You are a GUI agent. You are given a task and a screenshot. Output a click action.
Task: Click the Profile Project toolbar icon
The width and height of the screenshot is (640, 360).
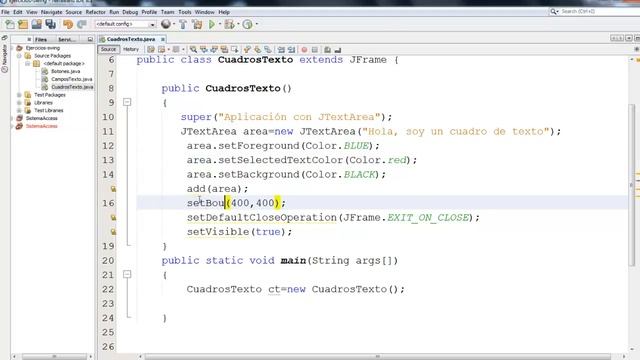click(247, 24)
